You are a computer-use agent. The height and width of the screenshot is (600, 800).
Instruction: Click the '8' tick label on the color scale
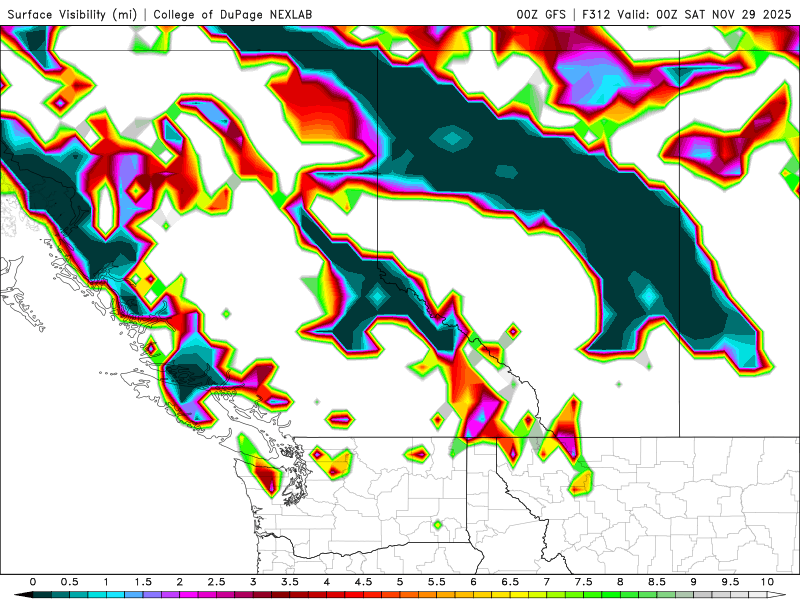tap(620, 582)
